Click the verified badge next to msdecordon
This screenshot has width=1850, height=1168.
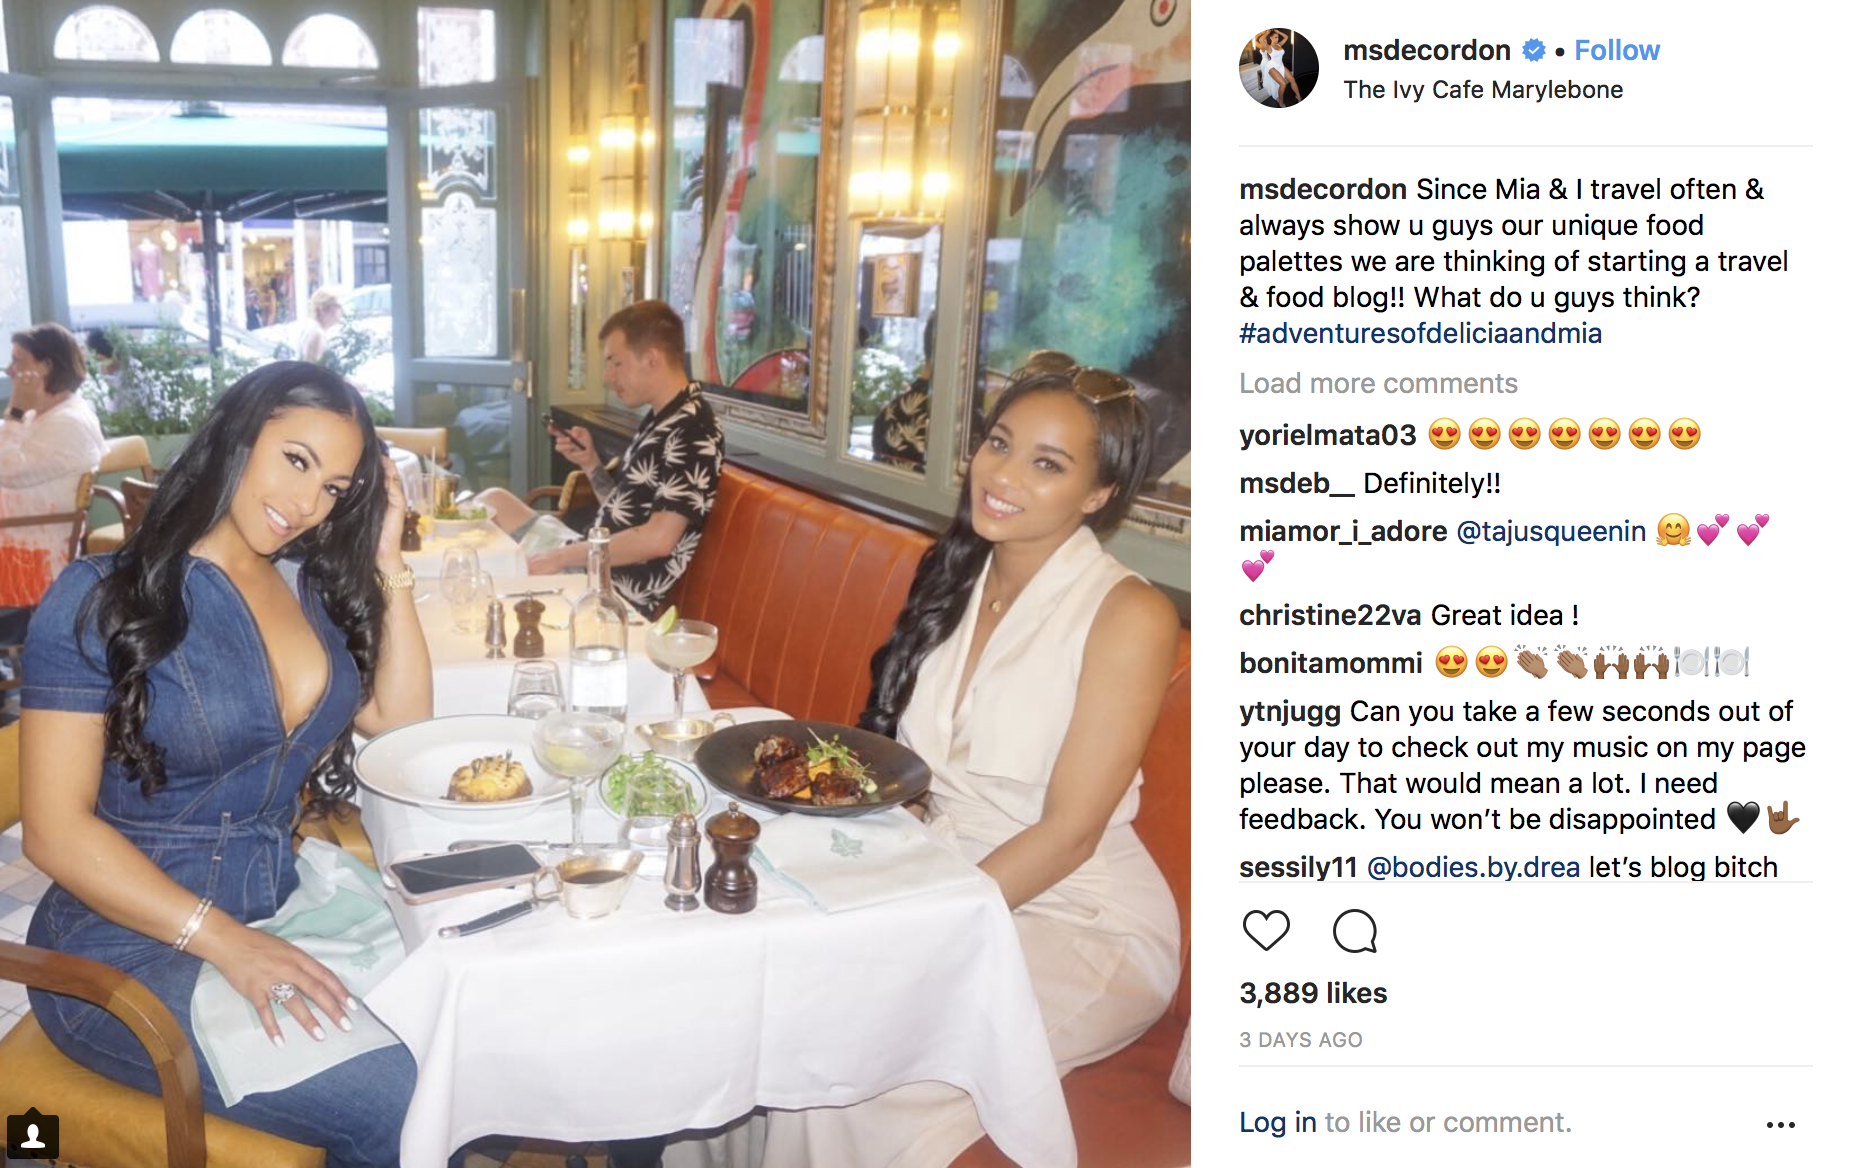[x=1534, y=50]
